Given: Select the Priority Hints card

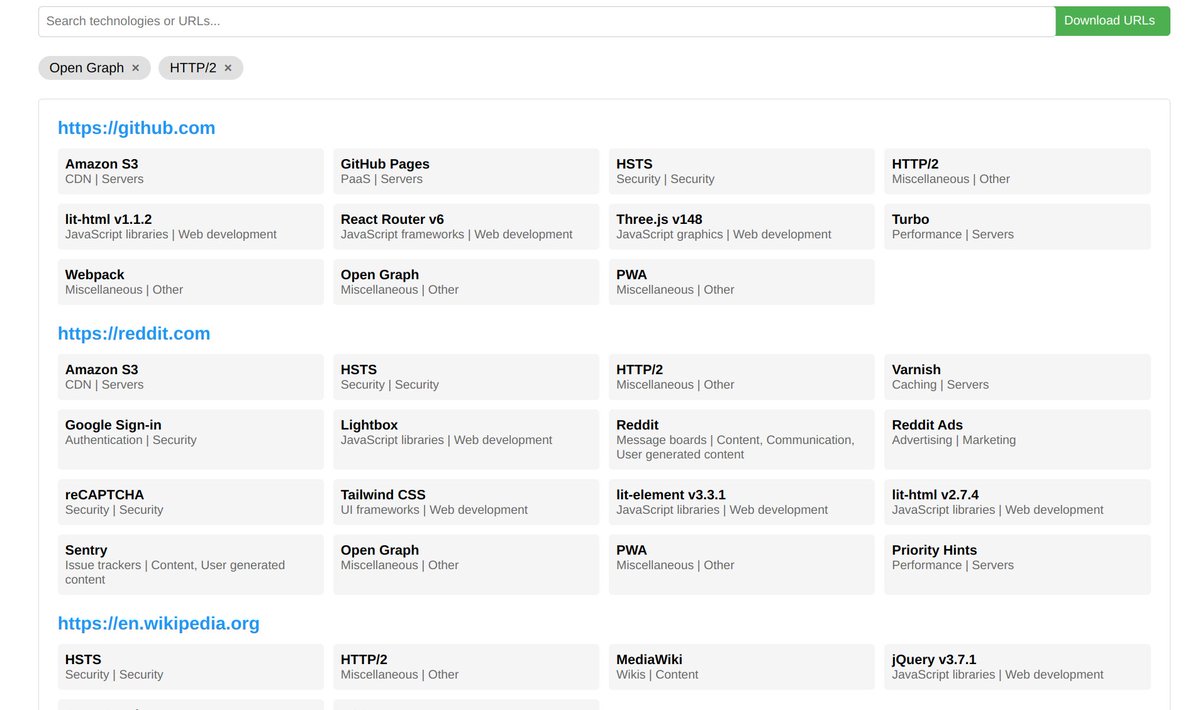Looking at the screenshot, I should (x=1017, y=564).
